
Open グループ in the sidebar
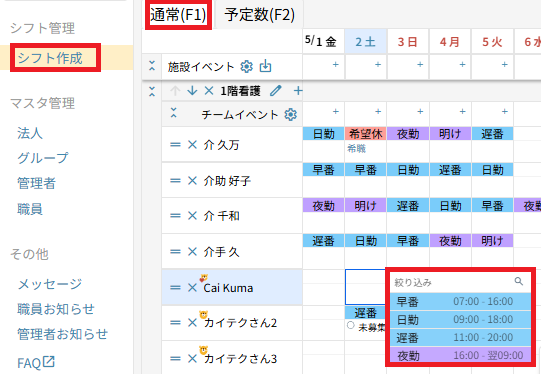(x=43, y=158)
